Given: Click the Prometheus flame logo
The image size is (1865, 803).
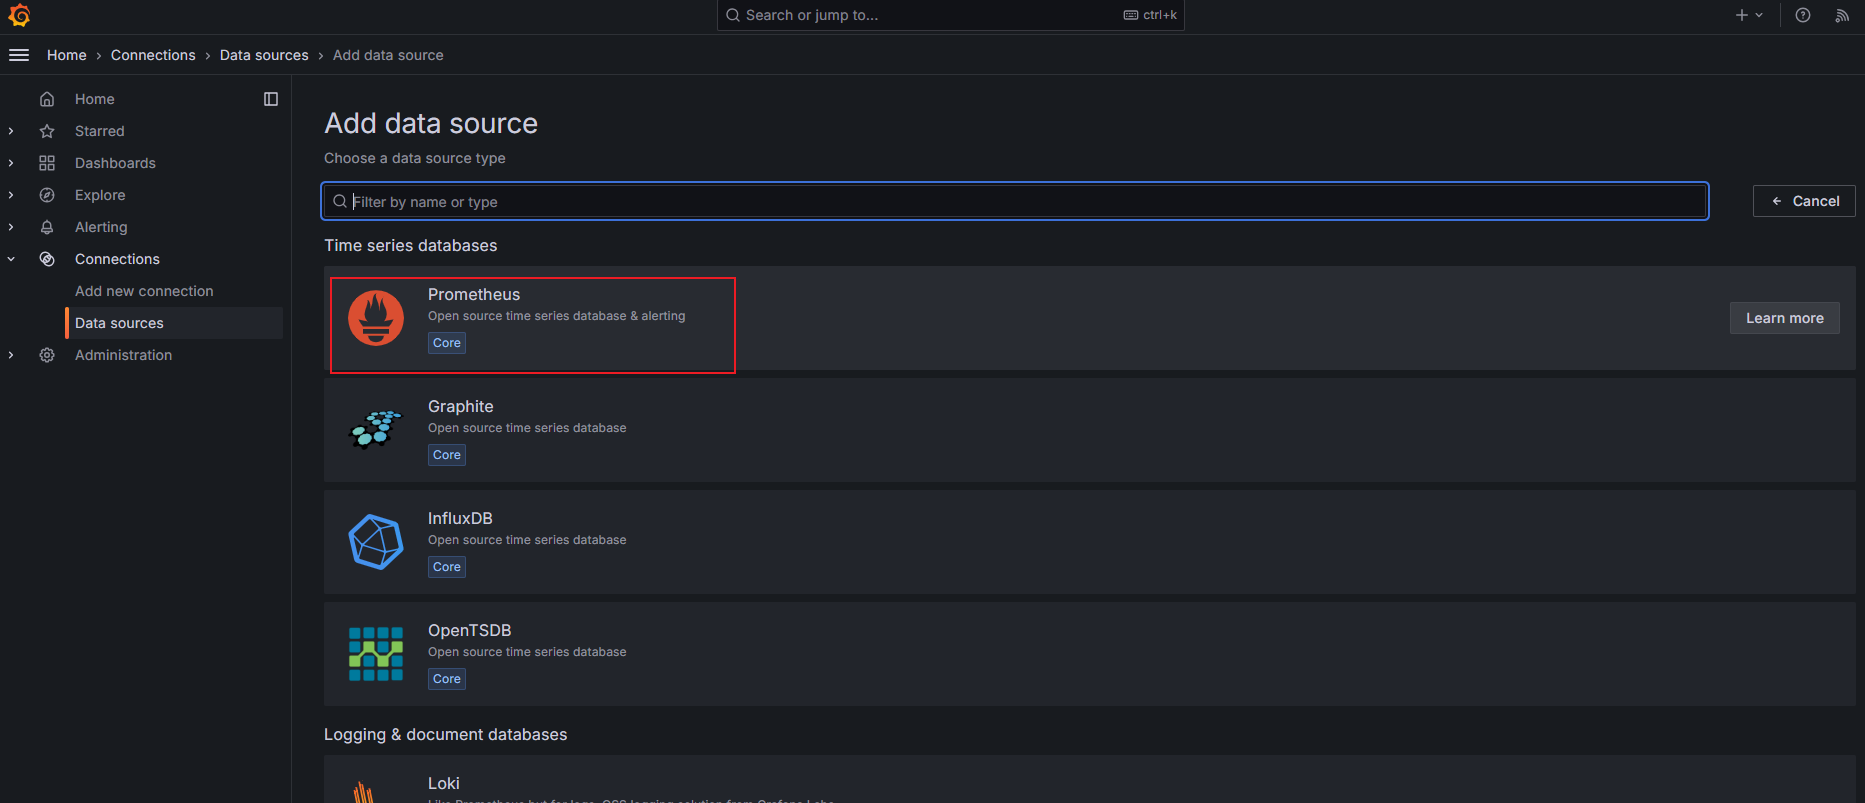Looking at the screenshot, I should (x=376, y=318).
